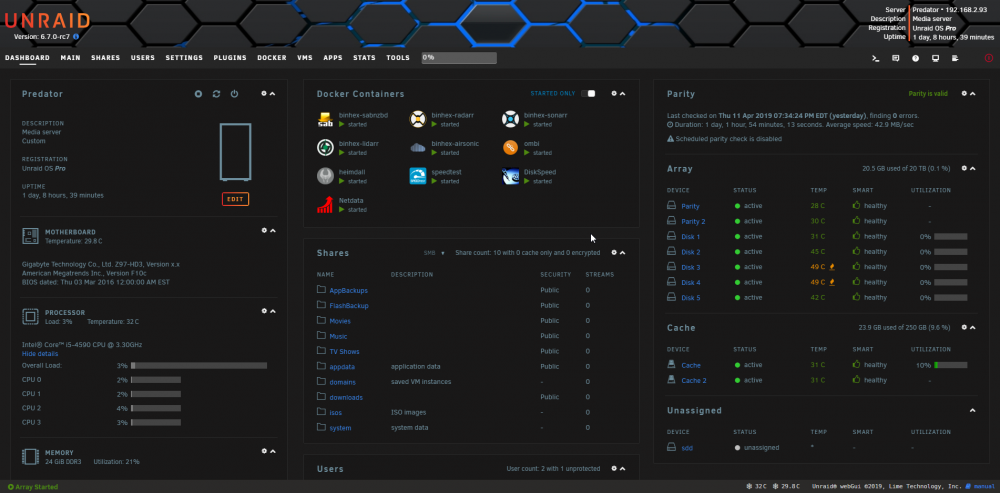Click the Memory section gear icon
Viewport: 1000px width, 493px height.
point(264,451)
